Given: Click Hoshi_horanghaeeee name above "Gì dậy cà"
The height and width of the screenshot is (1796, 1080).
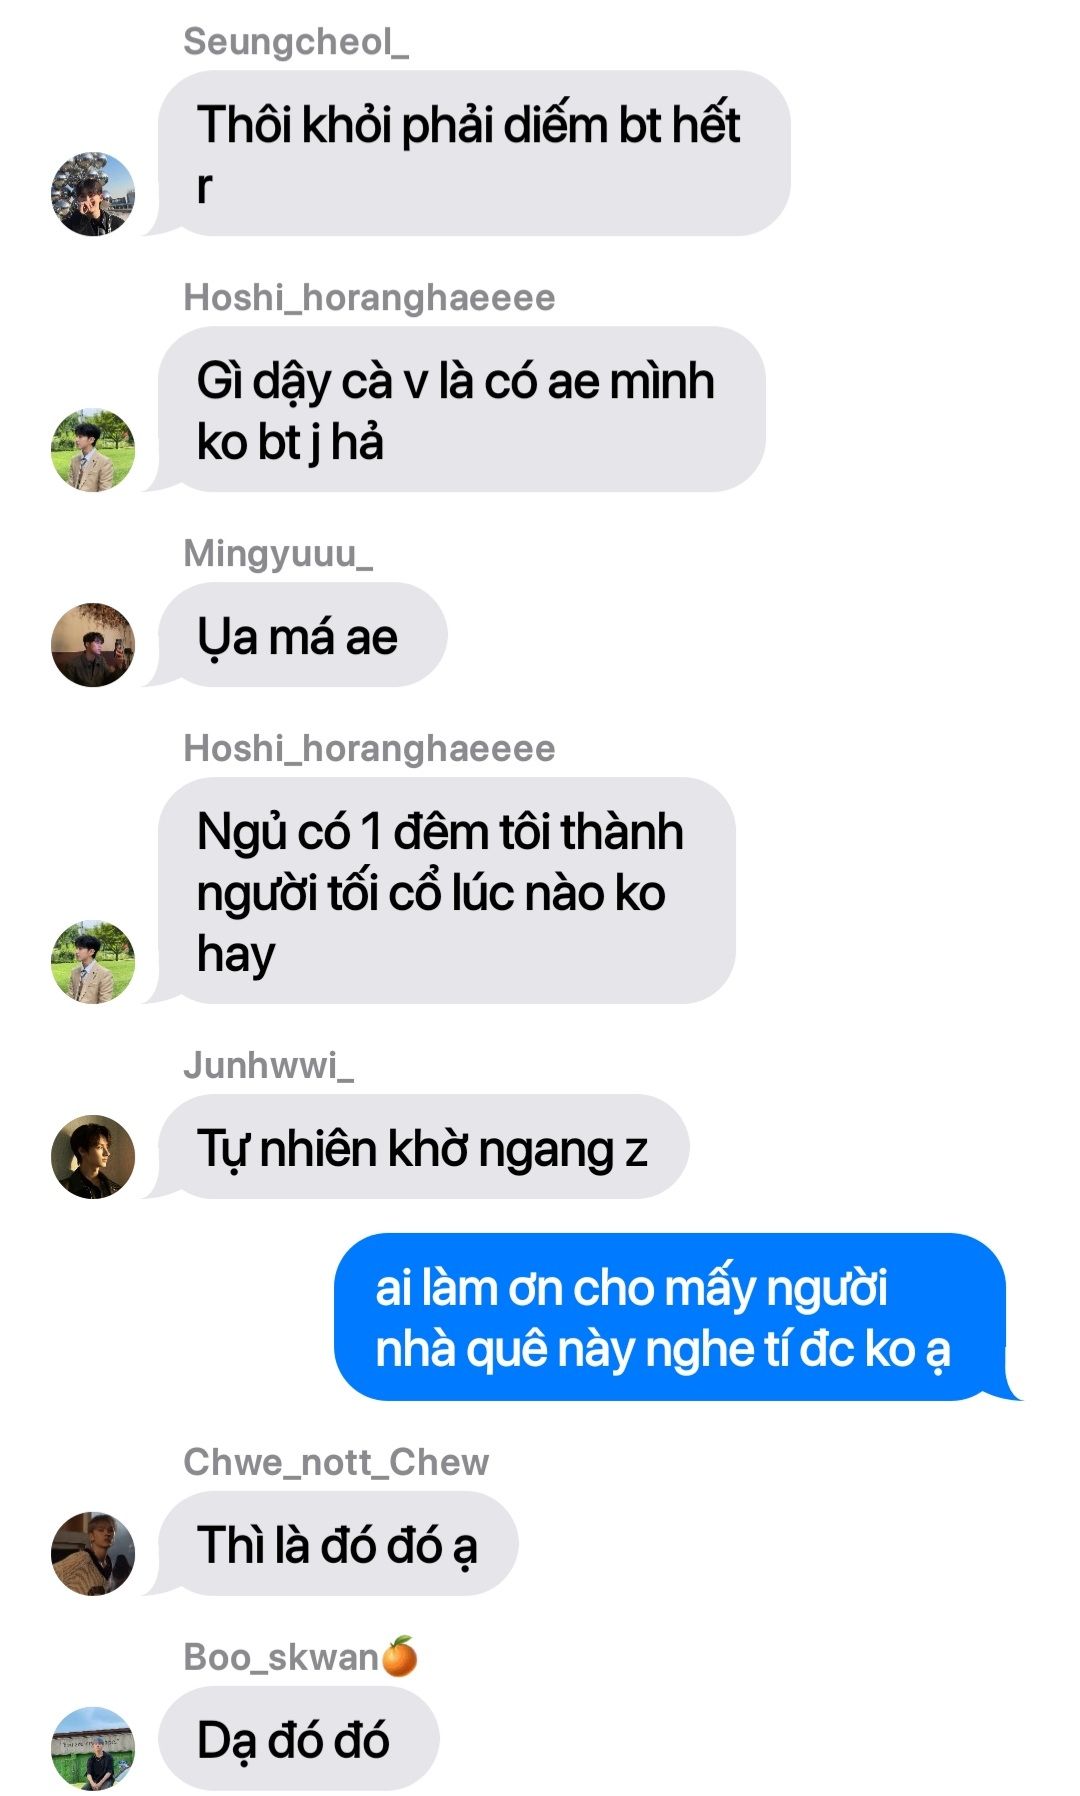Looking at the screenshot, I should click(x=369, y=298).
